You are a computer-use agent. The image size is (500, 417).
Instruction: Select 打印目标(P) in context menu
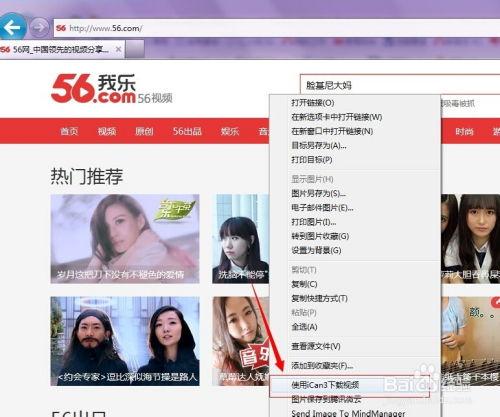coord(355,160)
